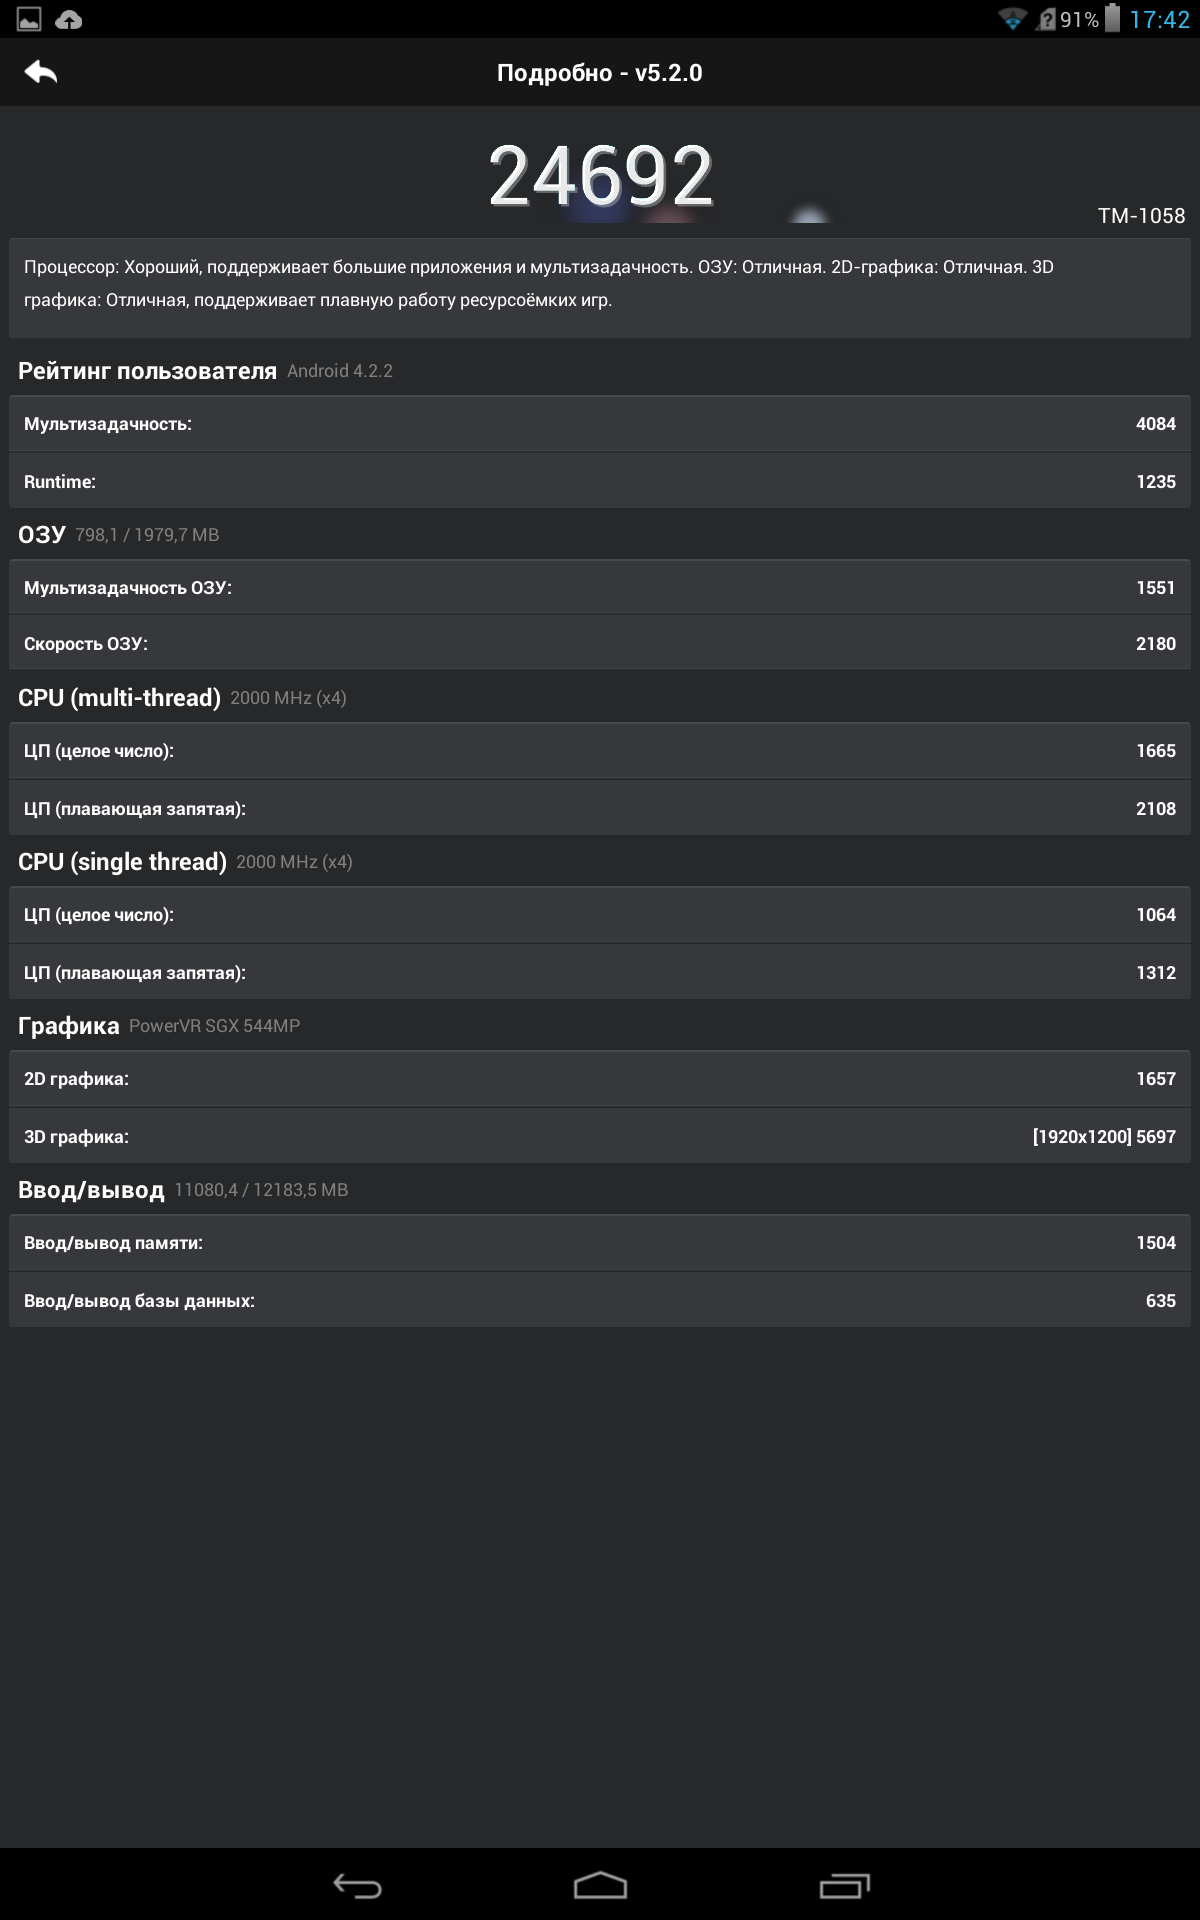This screenshot has height=1920, width=1200.
Task: Tap the total score 24692
Action: (x=600, y=176)
